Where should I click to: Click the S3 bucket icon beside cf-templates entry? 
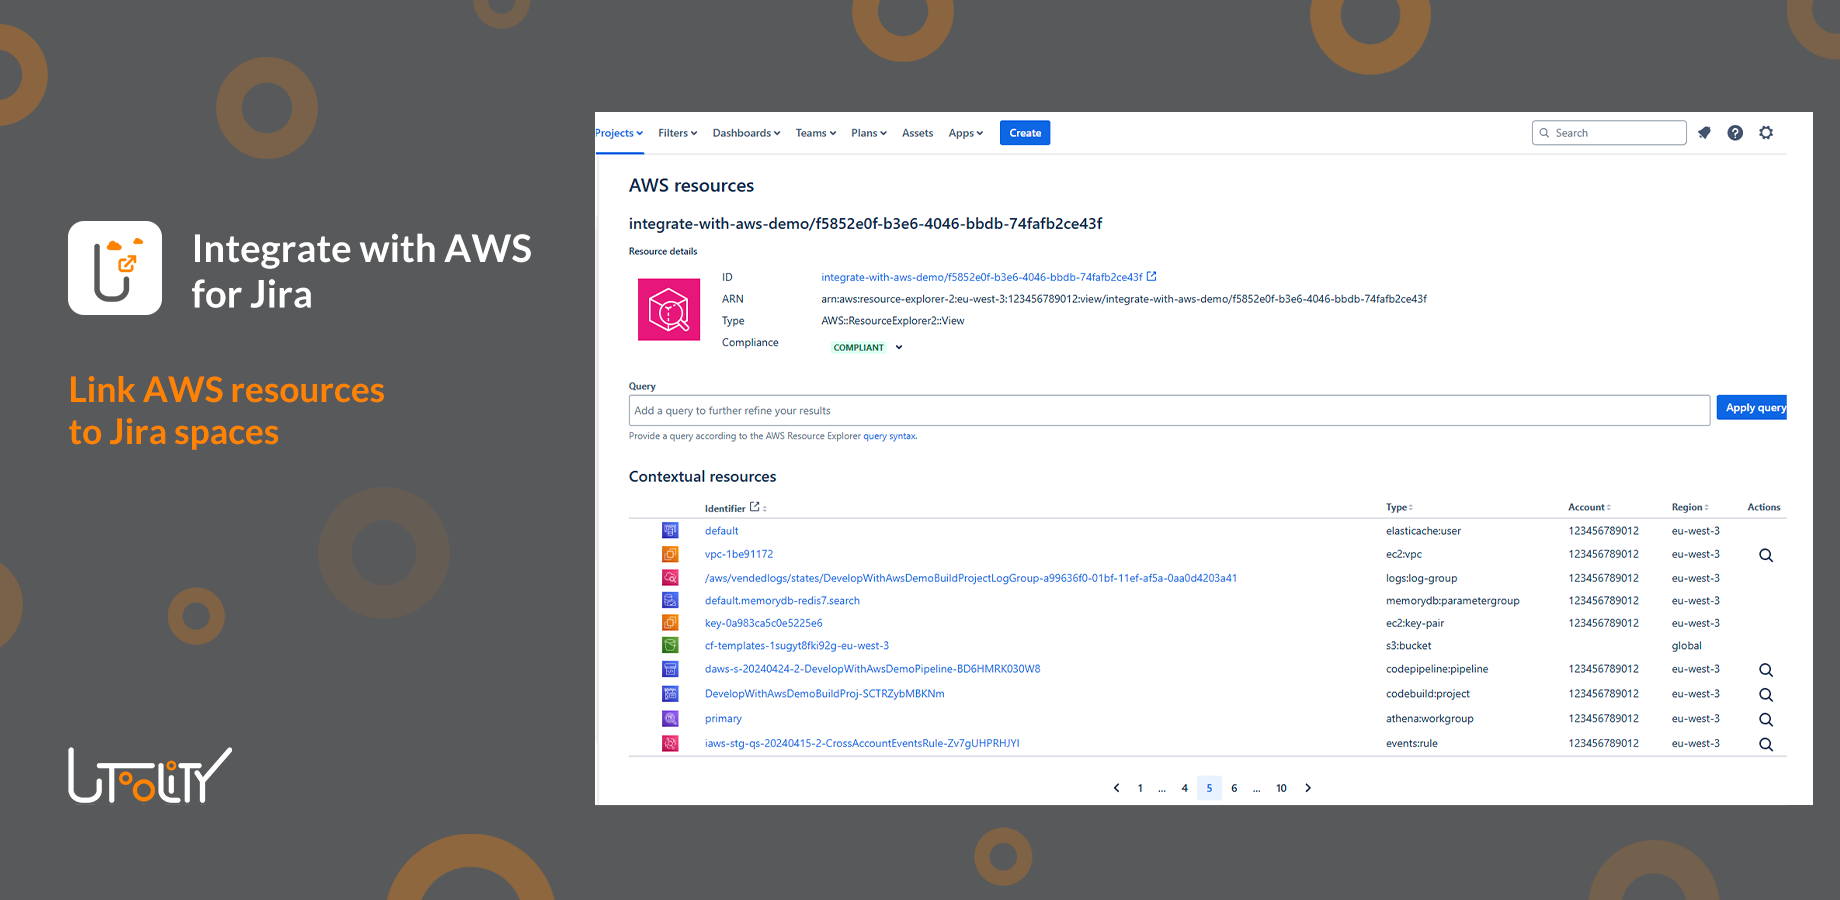pos(670,645)
